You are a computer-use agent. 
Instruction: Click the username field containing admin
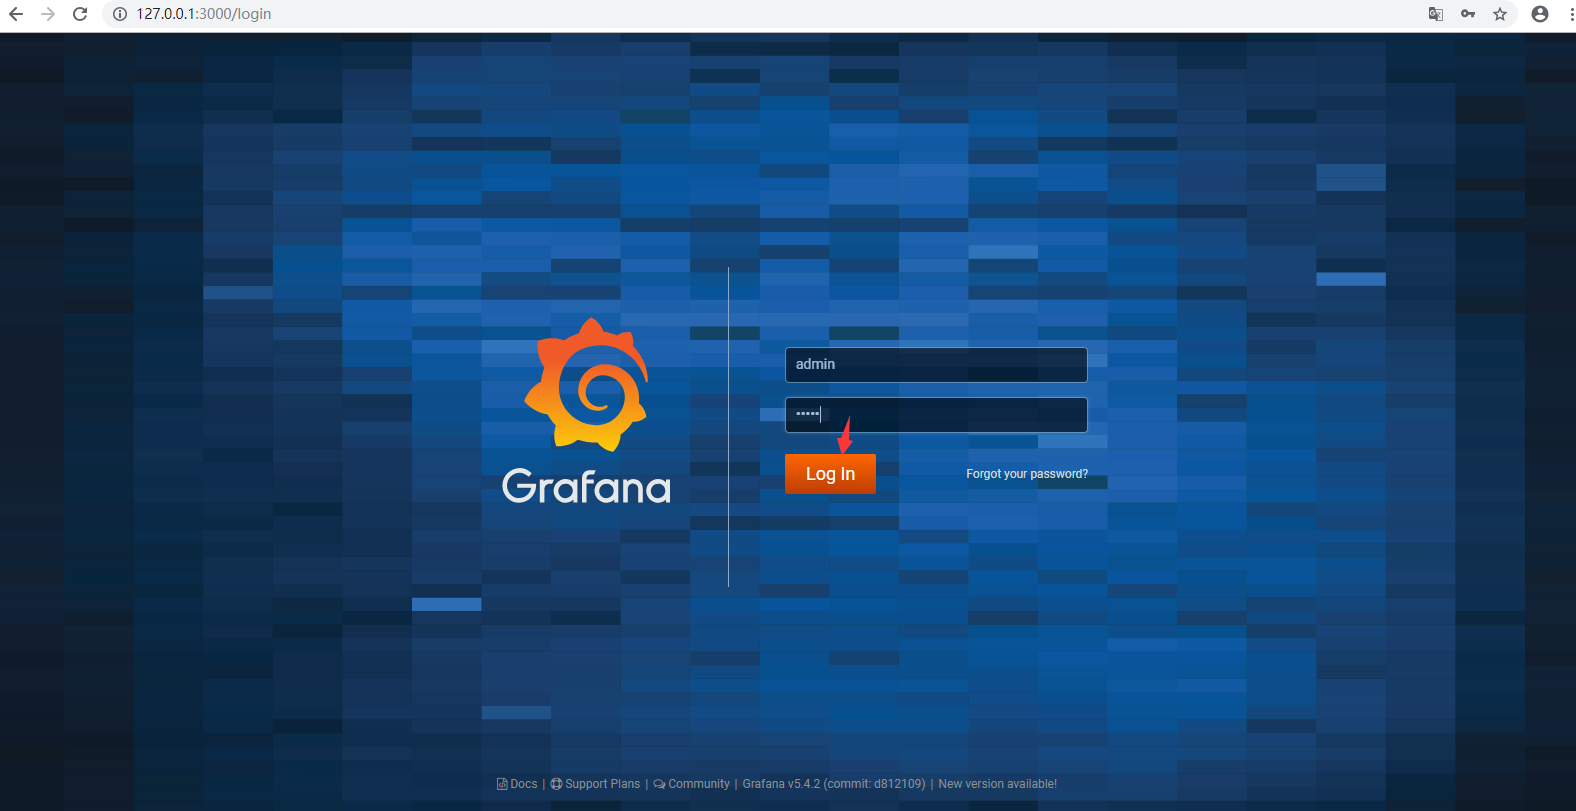tap(936, 365)
